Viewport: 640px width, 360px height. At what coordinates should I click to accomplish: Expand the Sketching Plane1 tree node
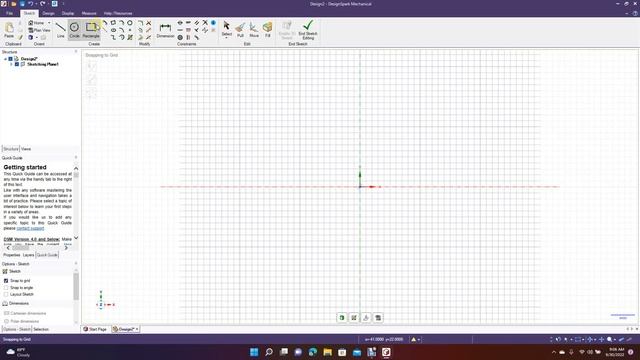tap(11, 64)
